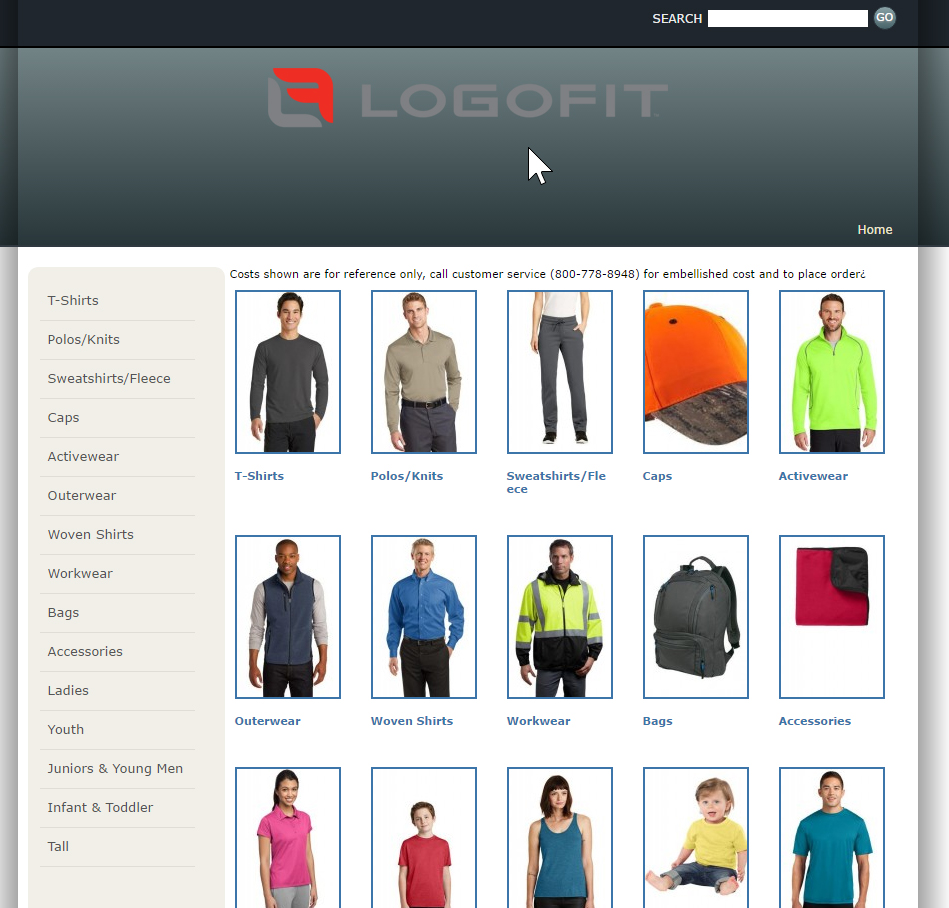This screenshot has width=949, height=908.
Task: Click the Woven Shirts sidebar entry
Action: [90, 534]
